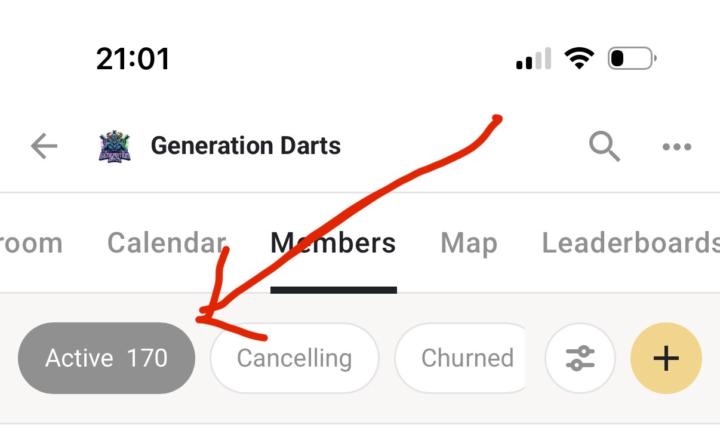
Task: Tap the Generation Darts logo
Action: [x=115, y=147]
